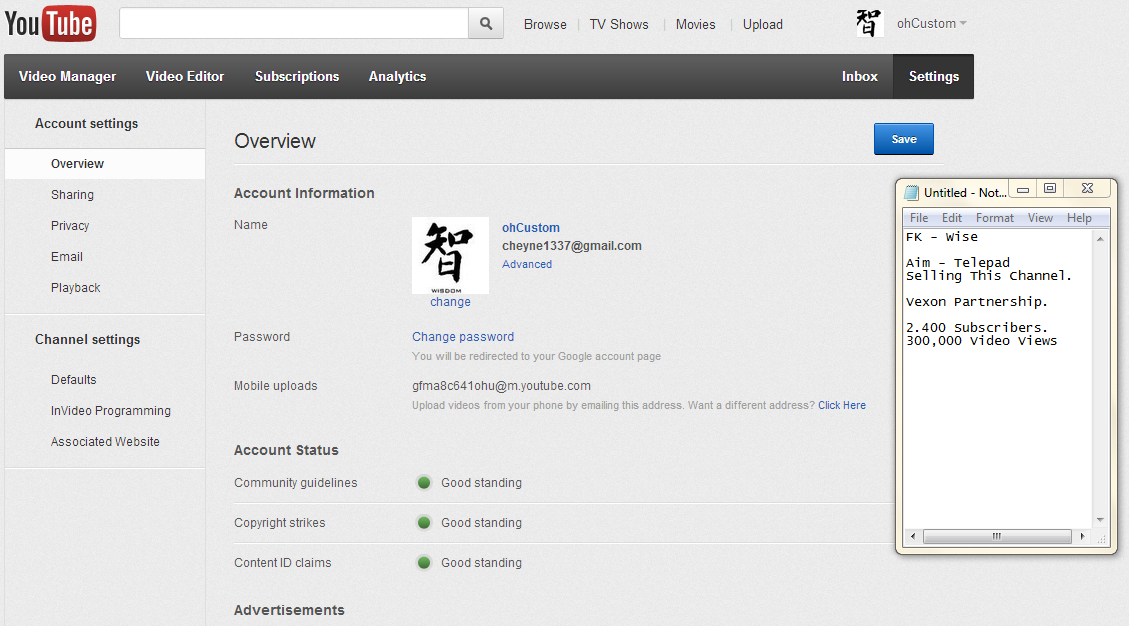Open the Notepad View menu
This screenshot has height=626, width=1129.
click(x=1040, y=218)
